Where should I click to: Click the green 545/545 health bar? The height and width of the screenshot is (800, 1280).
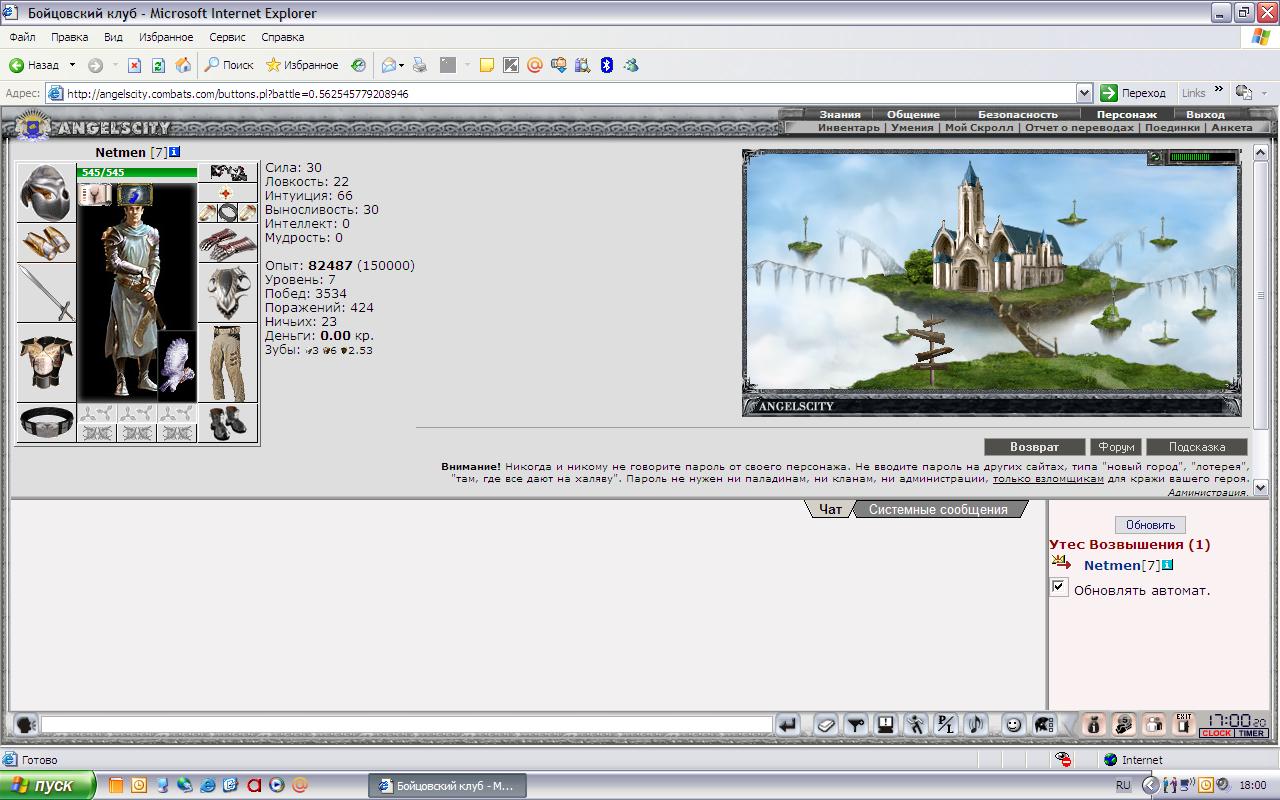(137, 172)
